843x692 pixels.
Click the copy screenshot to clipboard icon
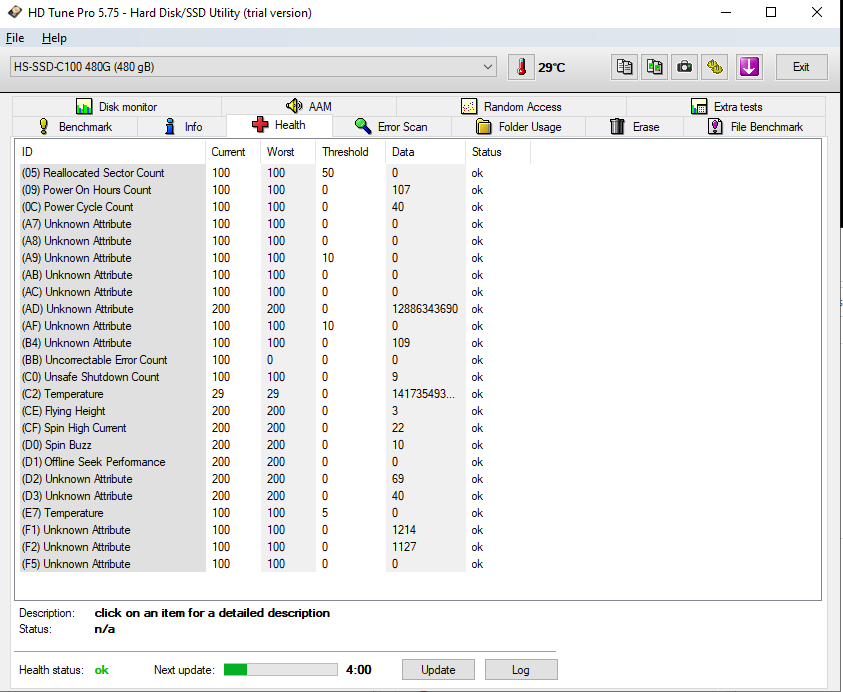click(654, 67)
